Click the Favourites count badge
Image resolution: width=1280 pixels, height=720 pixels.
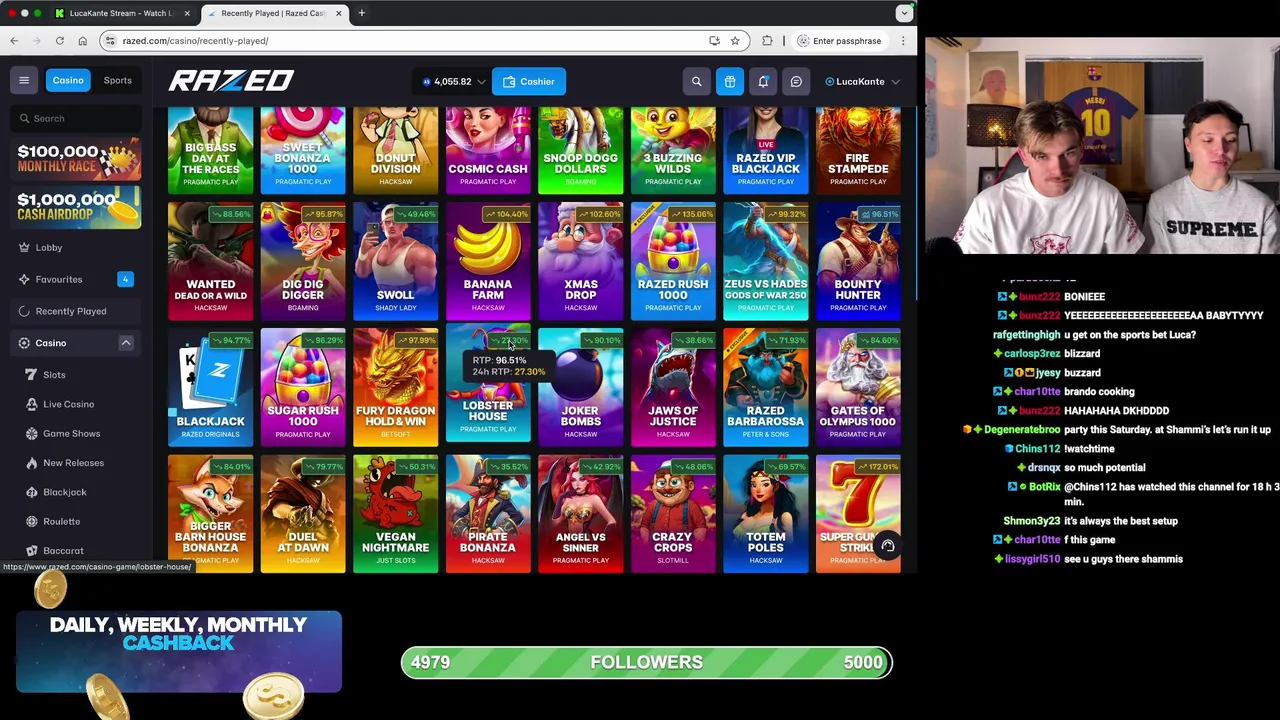(x=125, y=279)
